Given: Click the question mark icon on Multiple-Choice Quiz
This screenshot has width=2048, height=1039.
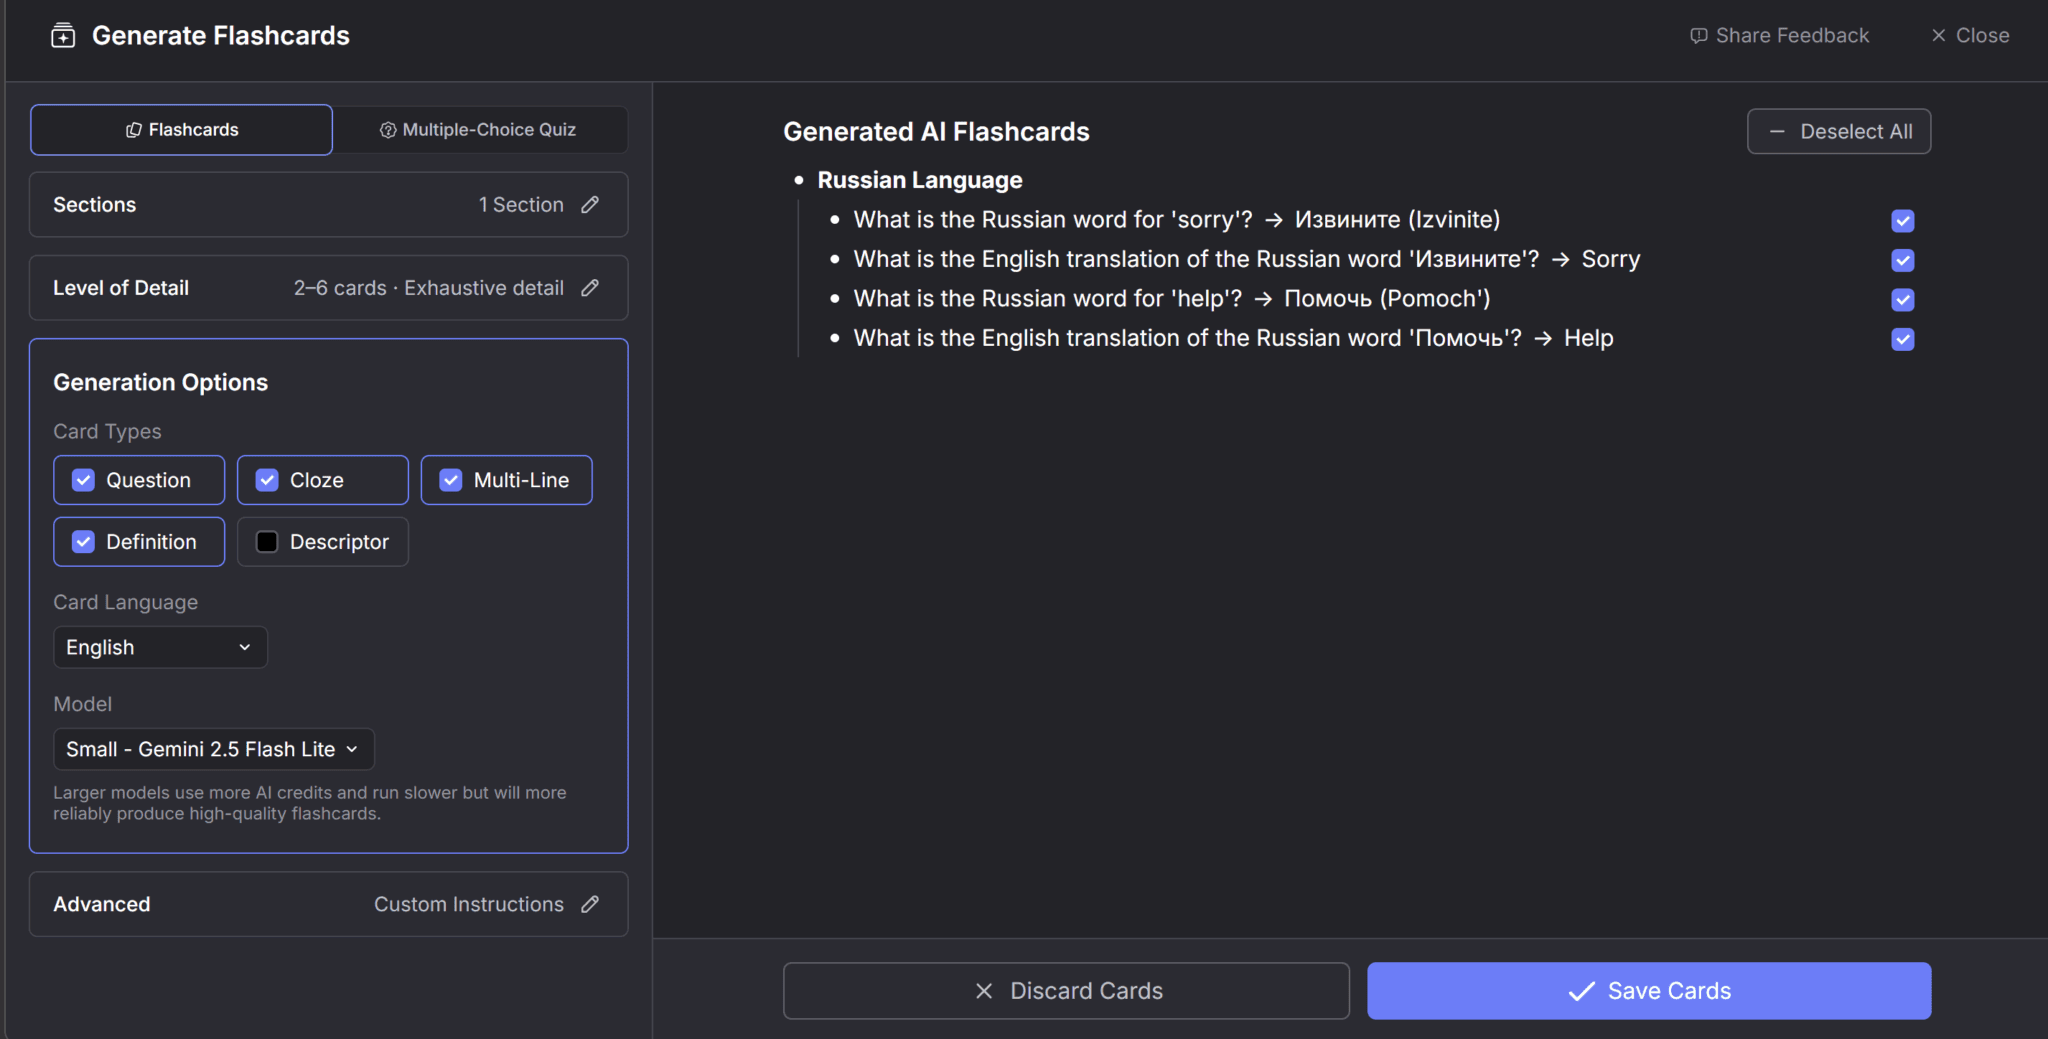Looking at the screenshot, I should (387, 129).
